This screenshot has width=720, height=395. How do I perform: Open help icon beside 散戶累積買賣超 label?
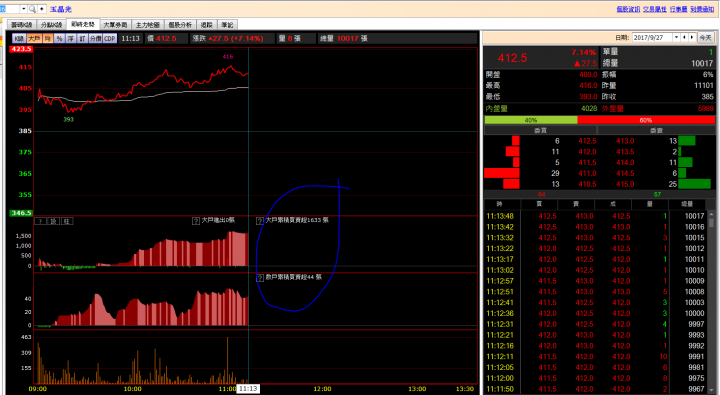click(x=259, y=278)
